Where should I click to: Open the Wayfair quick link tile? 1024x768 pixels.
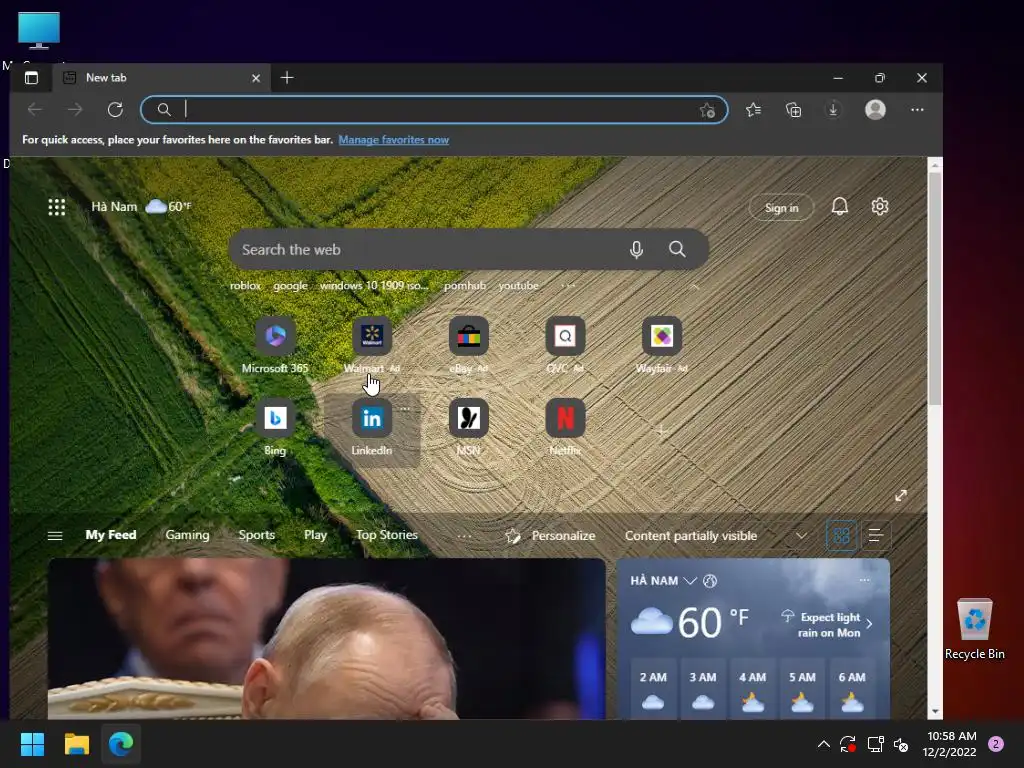point(662,346)
